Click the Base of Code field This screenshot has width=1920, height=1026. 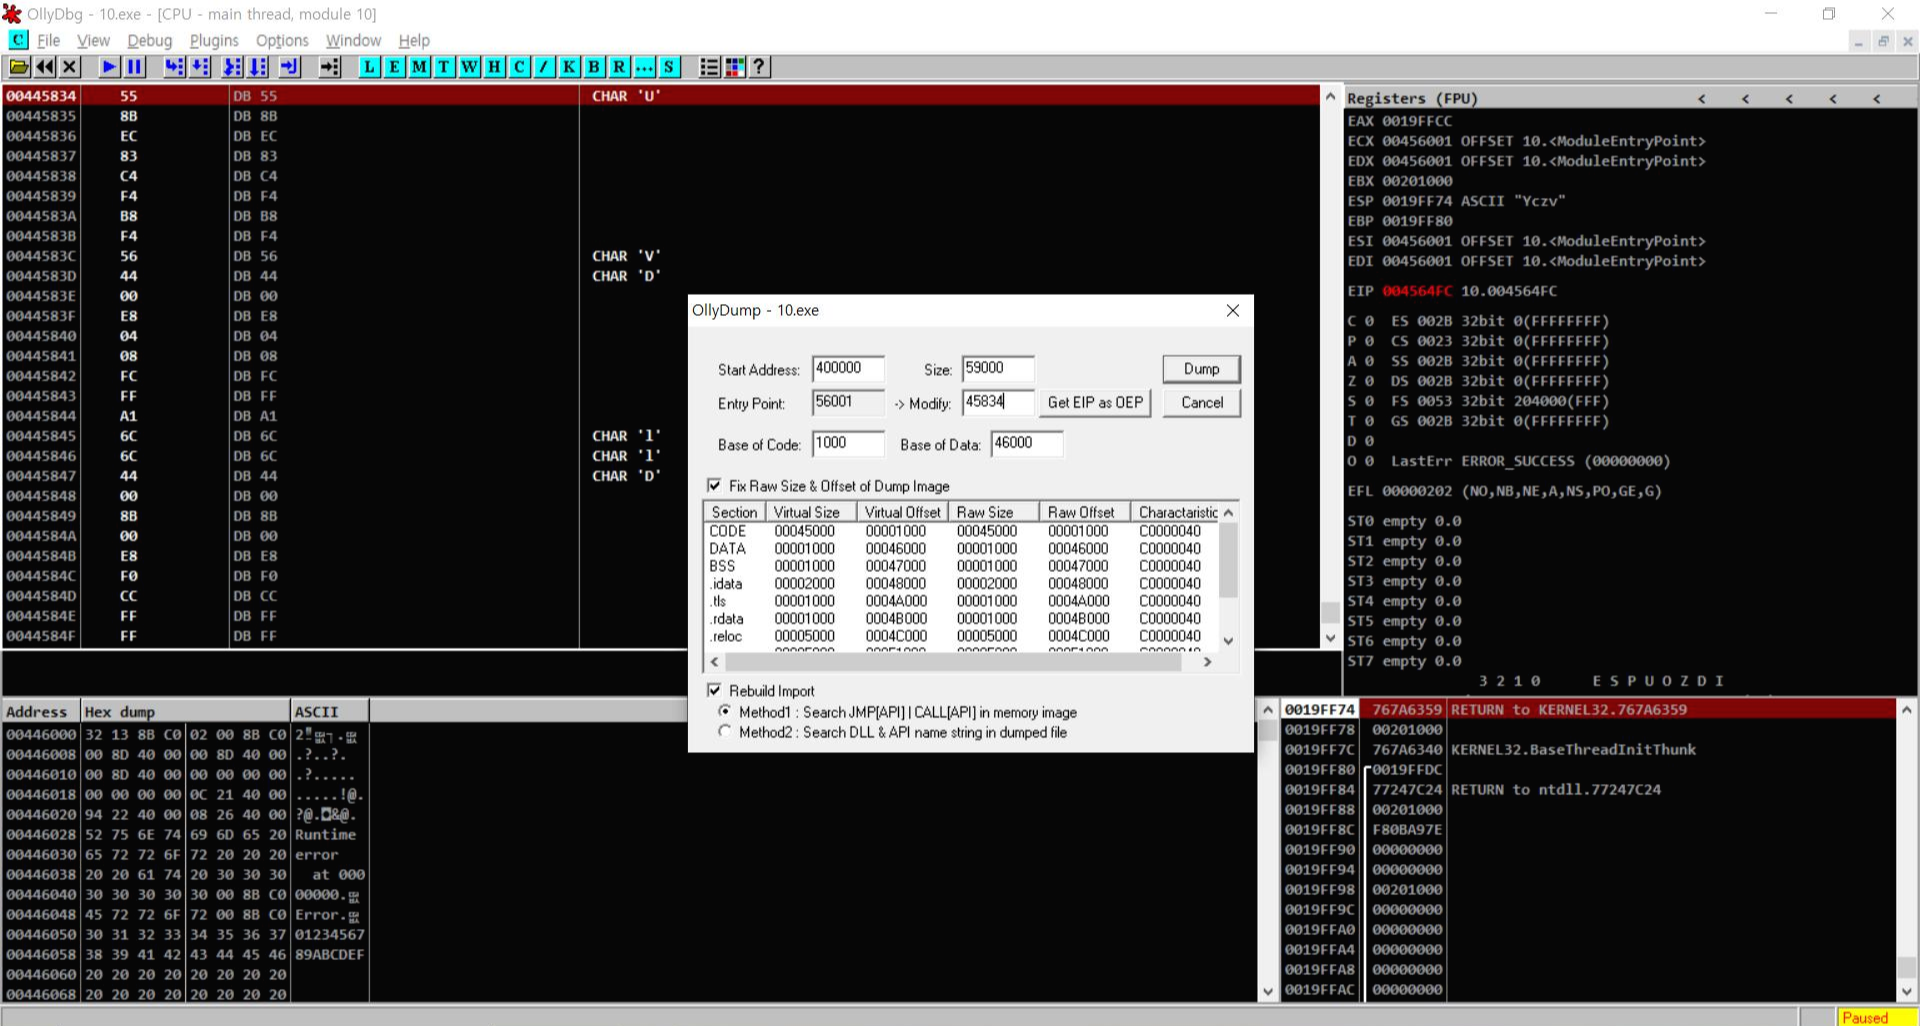(847, 443)
